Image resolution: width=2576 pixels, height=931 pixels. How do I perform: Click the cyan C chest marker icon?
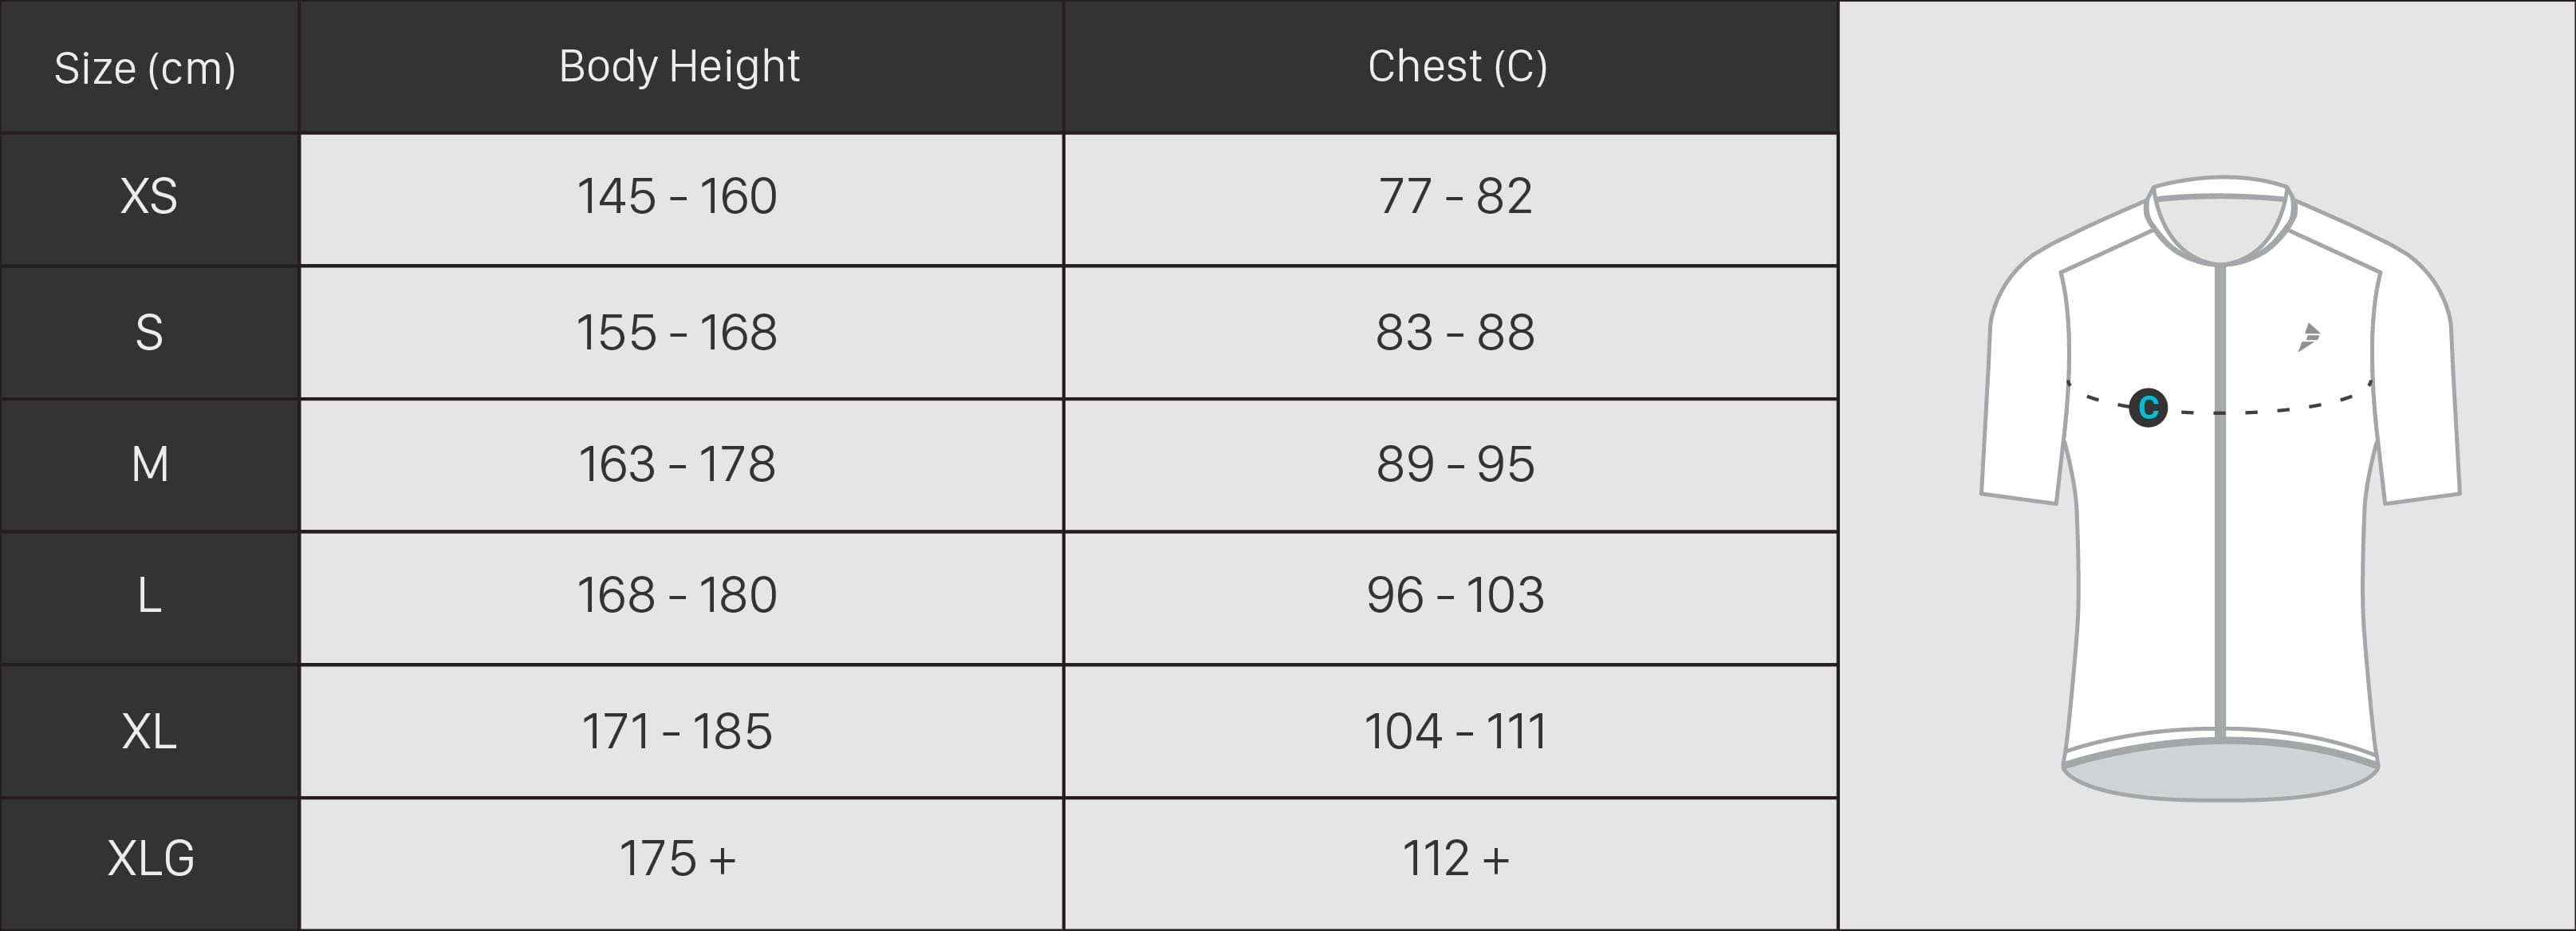[x=2148, y=407]
